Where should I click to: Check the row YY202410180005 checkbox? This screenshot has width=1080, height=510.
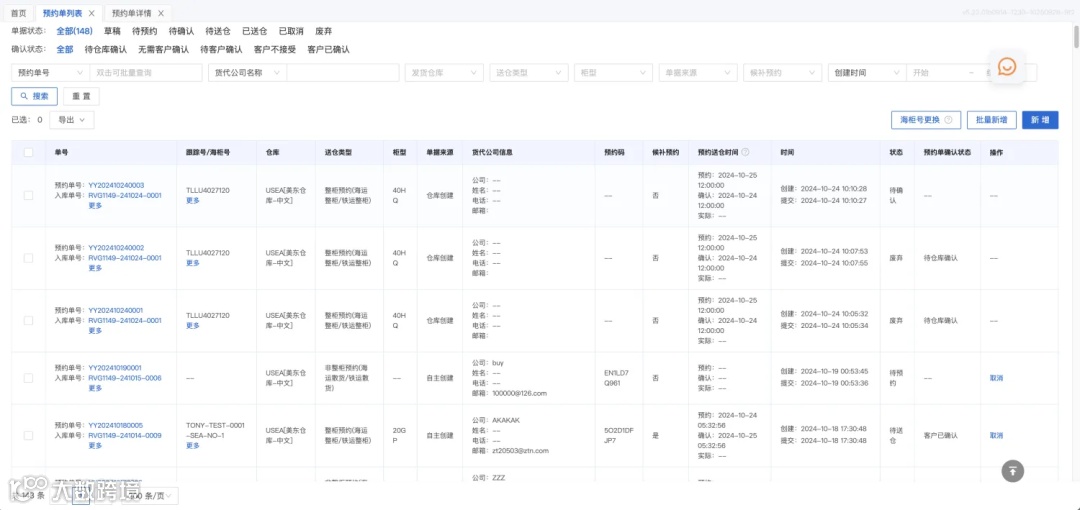click(x=28, y=436)
